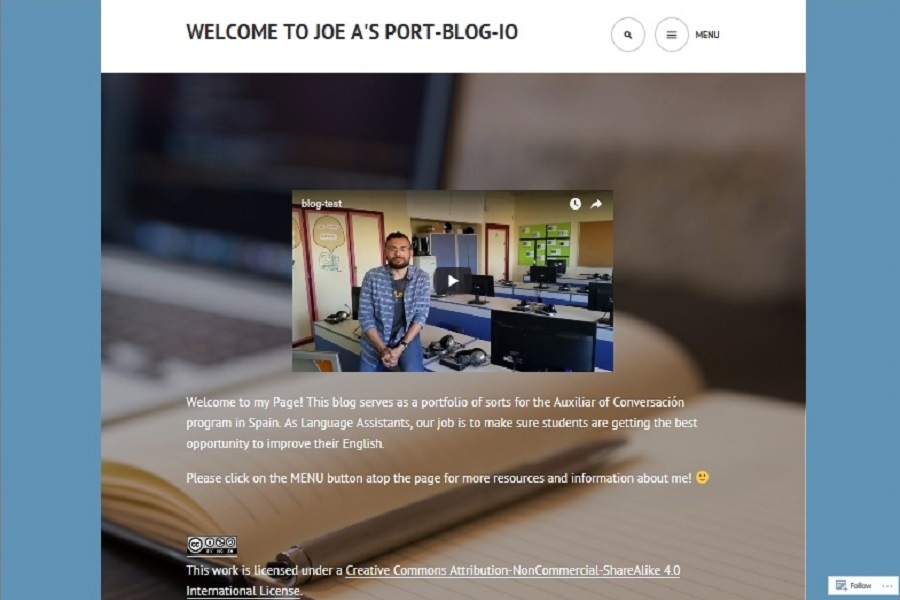Go to Welcome to Joe A's Port-Blog-io title
900x600 pixels.
(x=352, y=32)
